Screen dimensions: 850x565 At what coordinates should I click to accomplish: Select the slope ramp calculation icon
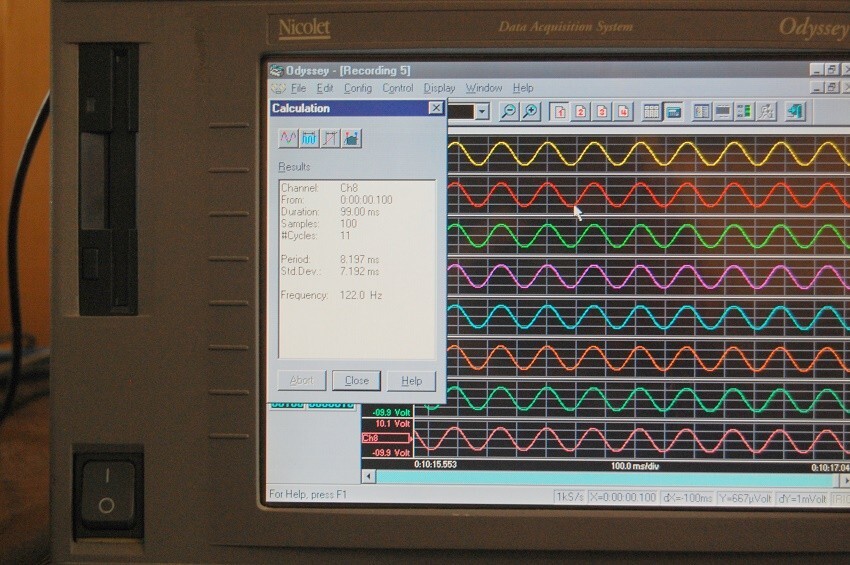[331, 138]
